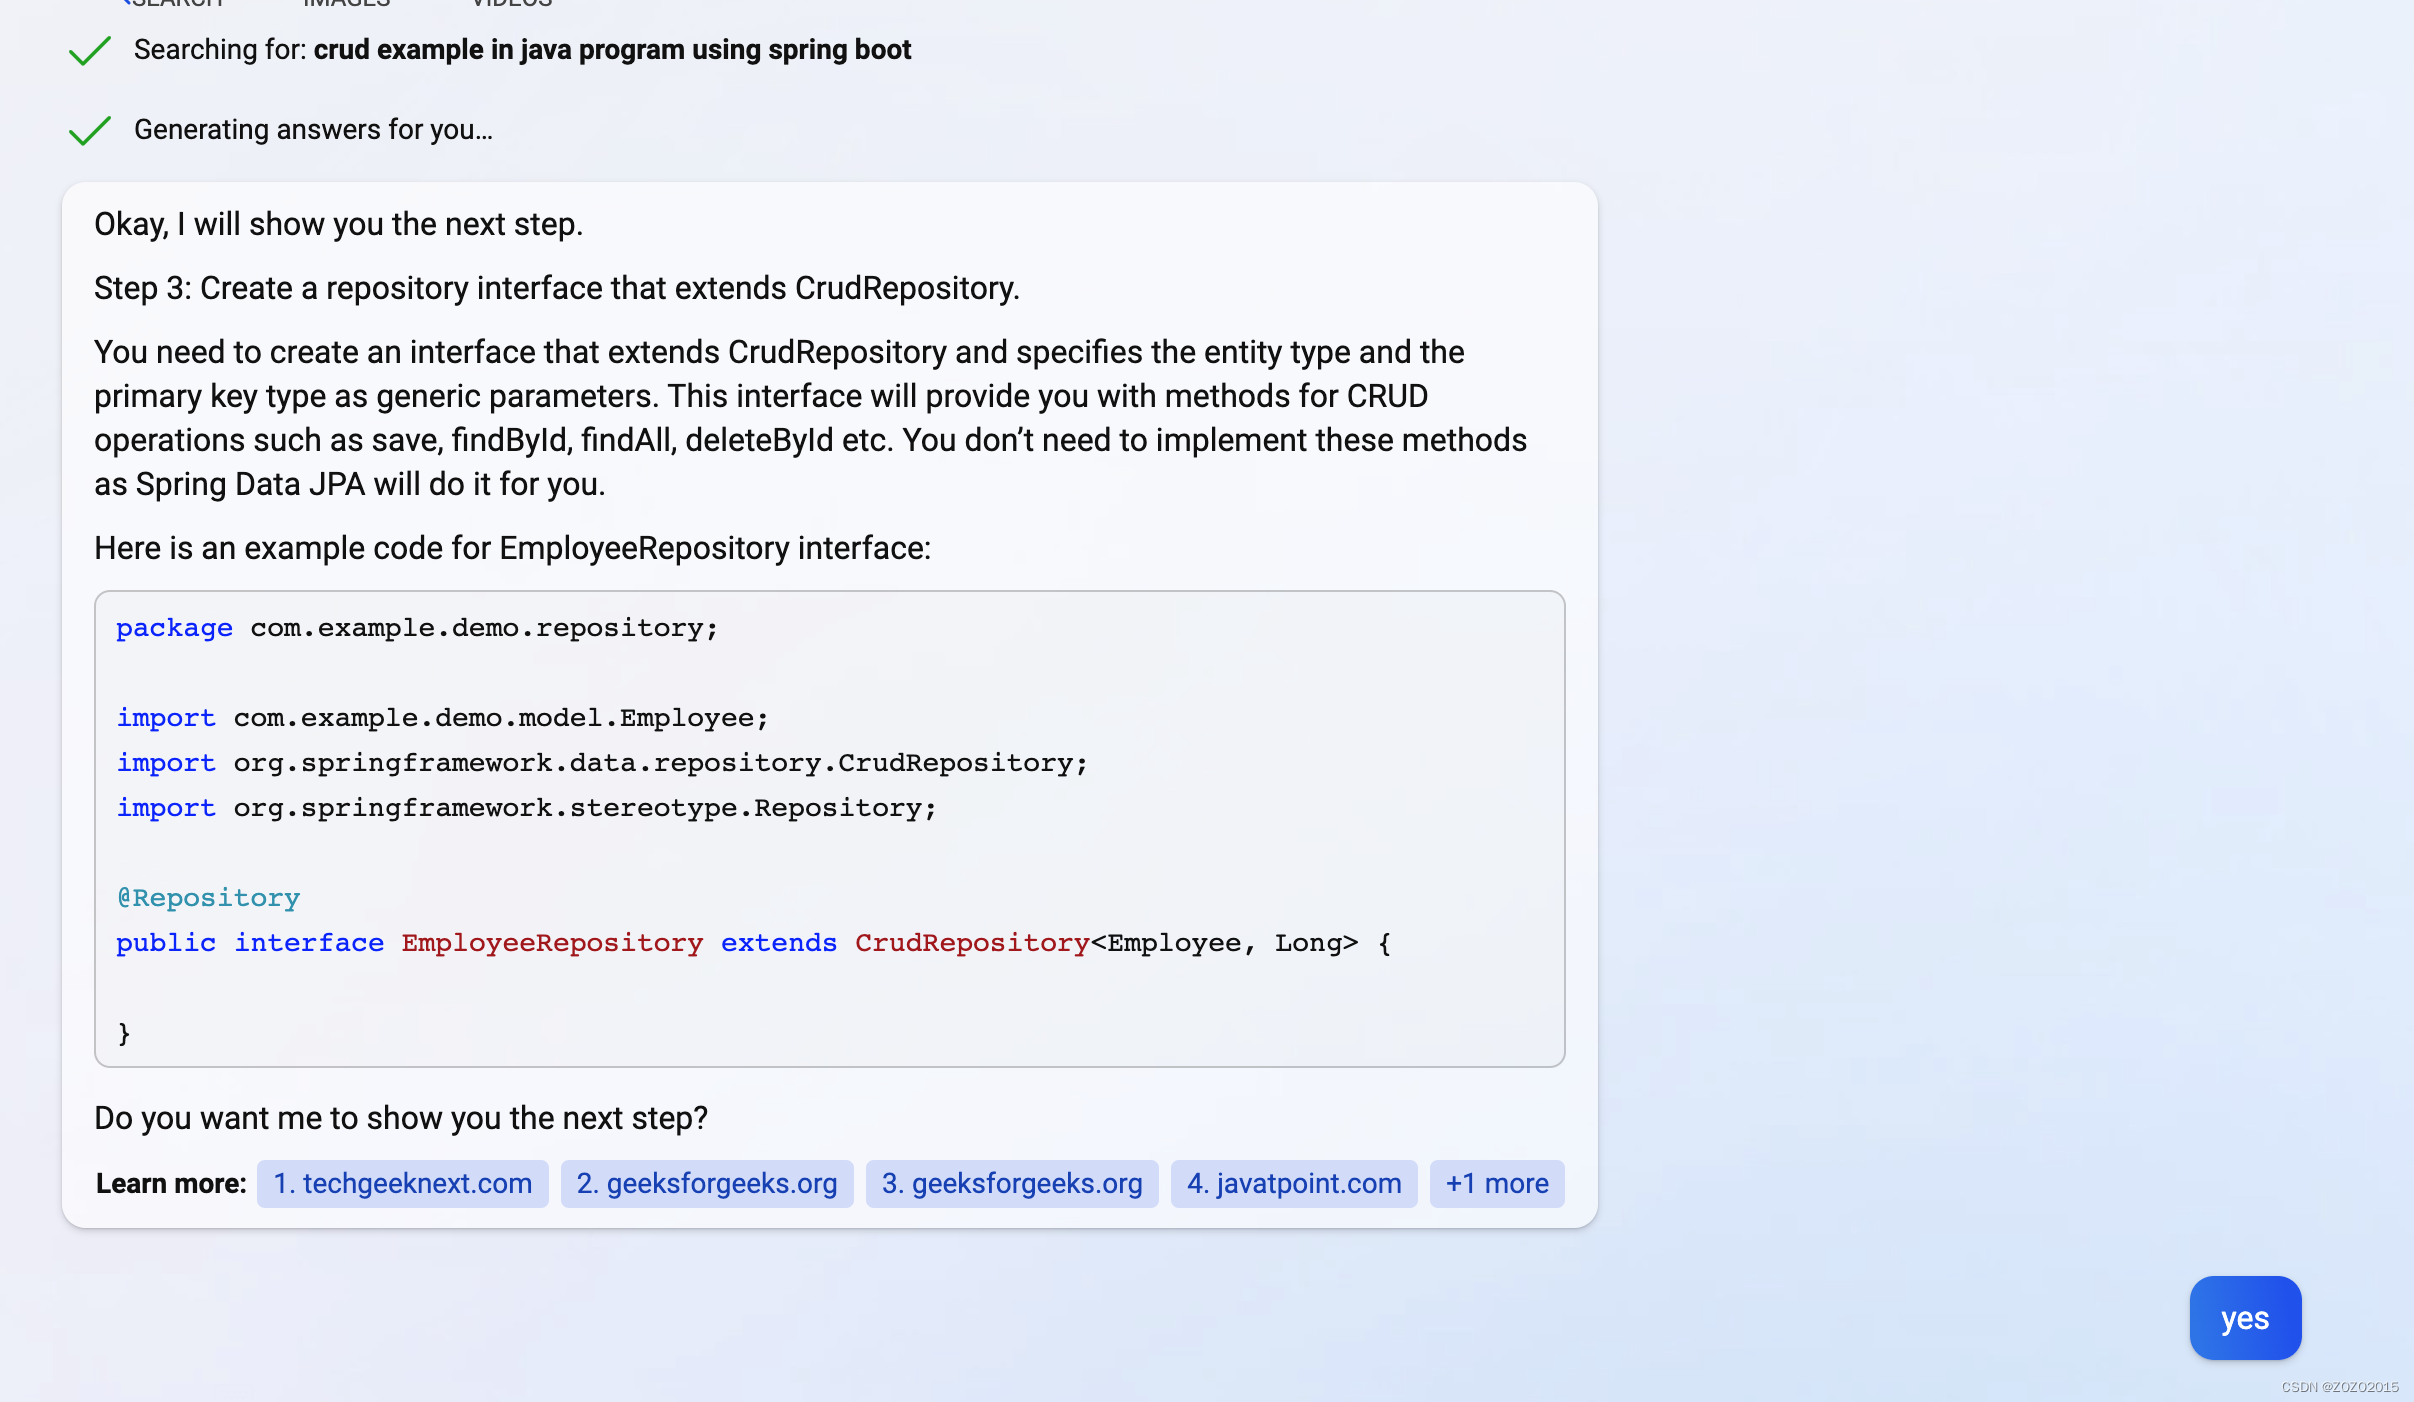The width and height of the screenshot is (2414, 1402).
Task: Open the SEARCH tab
Action: [x=177, y=4]
